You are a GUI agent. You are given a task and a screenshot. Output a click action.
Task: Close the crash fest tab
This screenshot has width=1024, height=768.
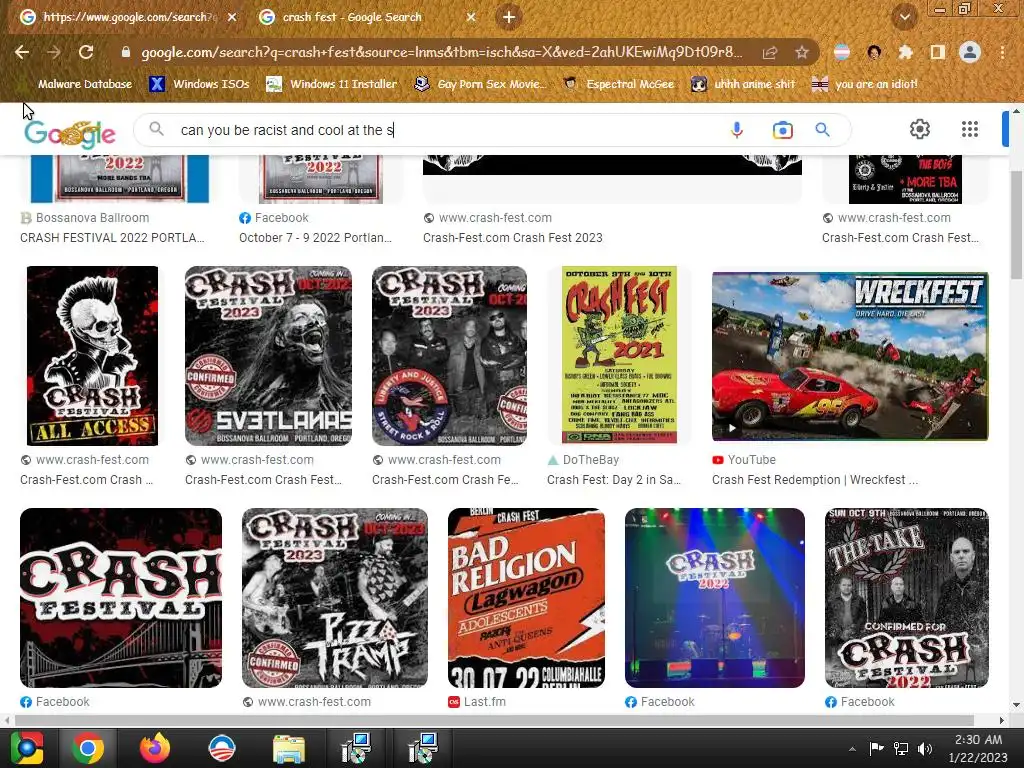point(470,18)
